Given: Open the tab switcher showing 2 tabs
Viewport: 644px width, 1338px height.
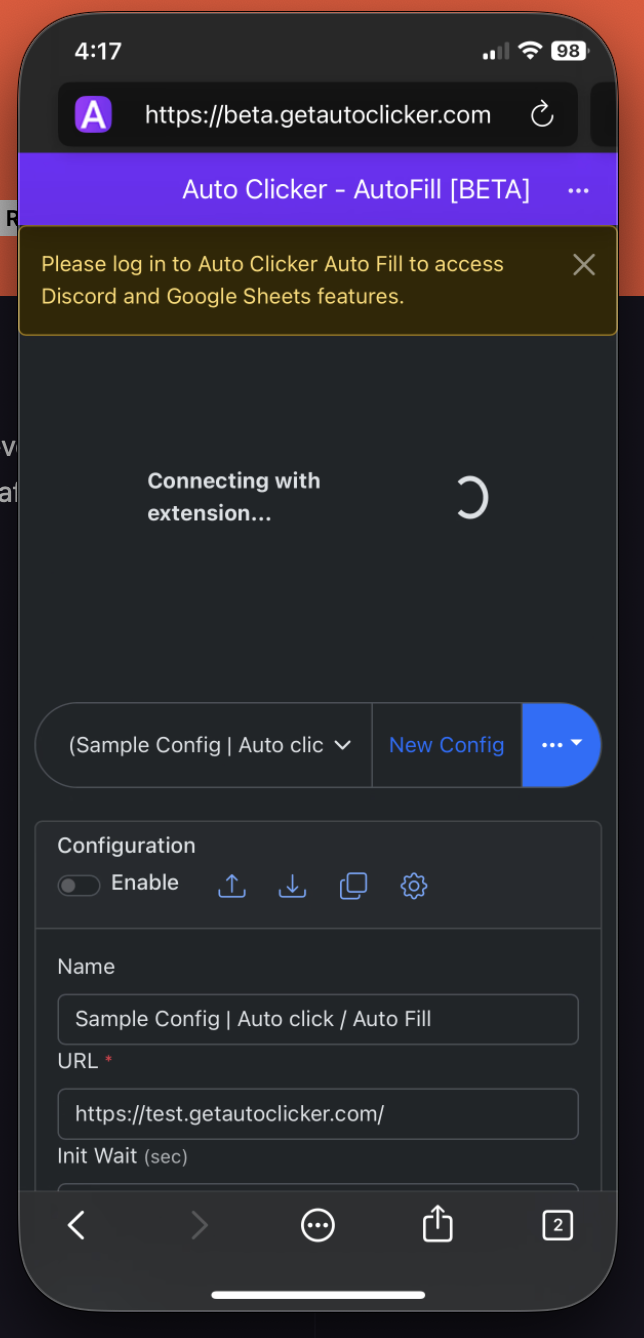Looking at the screenshot, I should [x=557, y=1224].
